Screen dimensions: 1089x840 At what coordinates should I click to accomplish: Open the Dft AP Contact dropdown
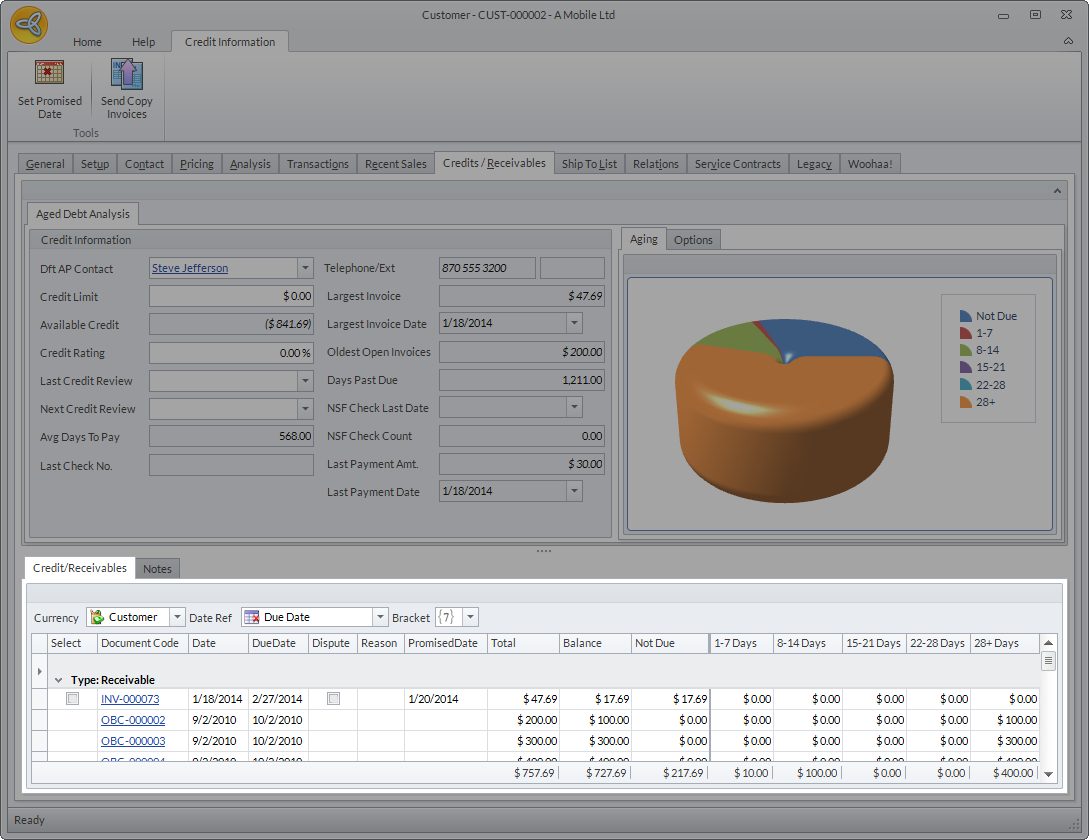(305, 268)
